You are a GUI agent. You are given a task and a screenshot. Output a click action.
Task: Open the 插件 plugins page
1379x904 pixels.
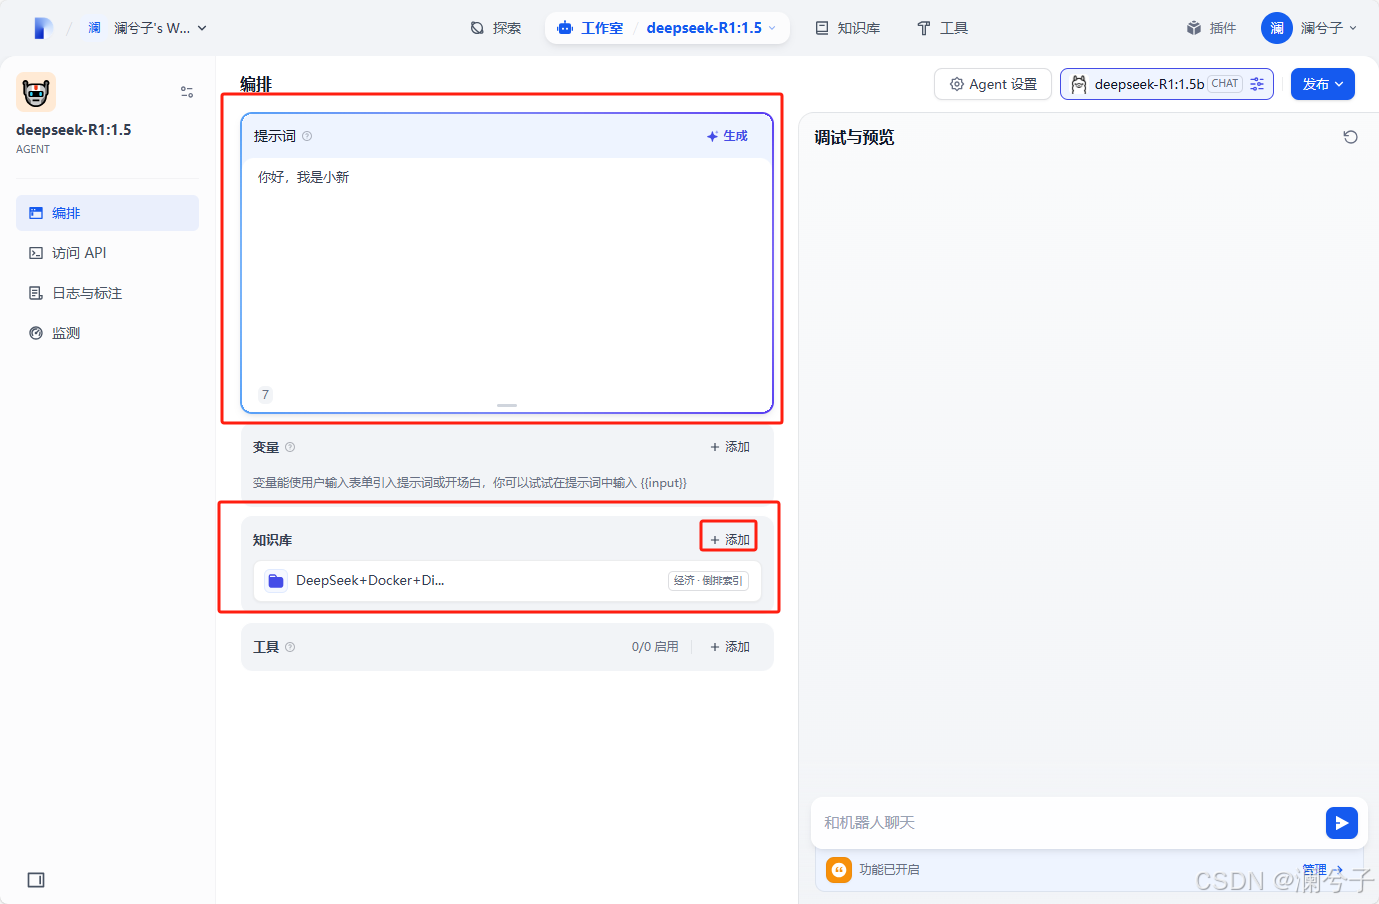coord(1211,28)
